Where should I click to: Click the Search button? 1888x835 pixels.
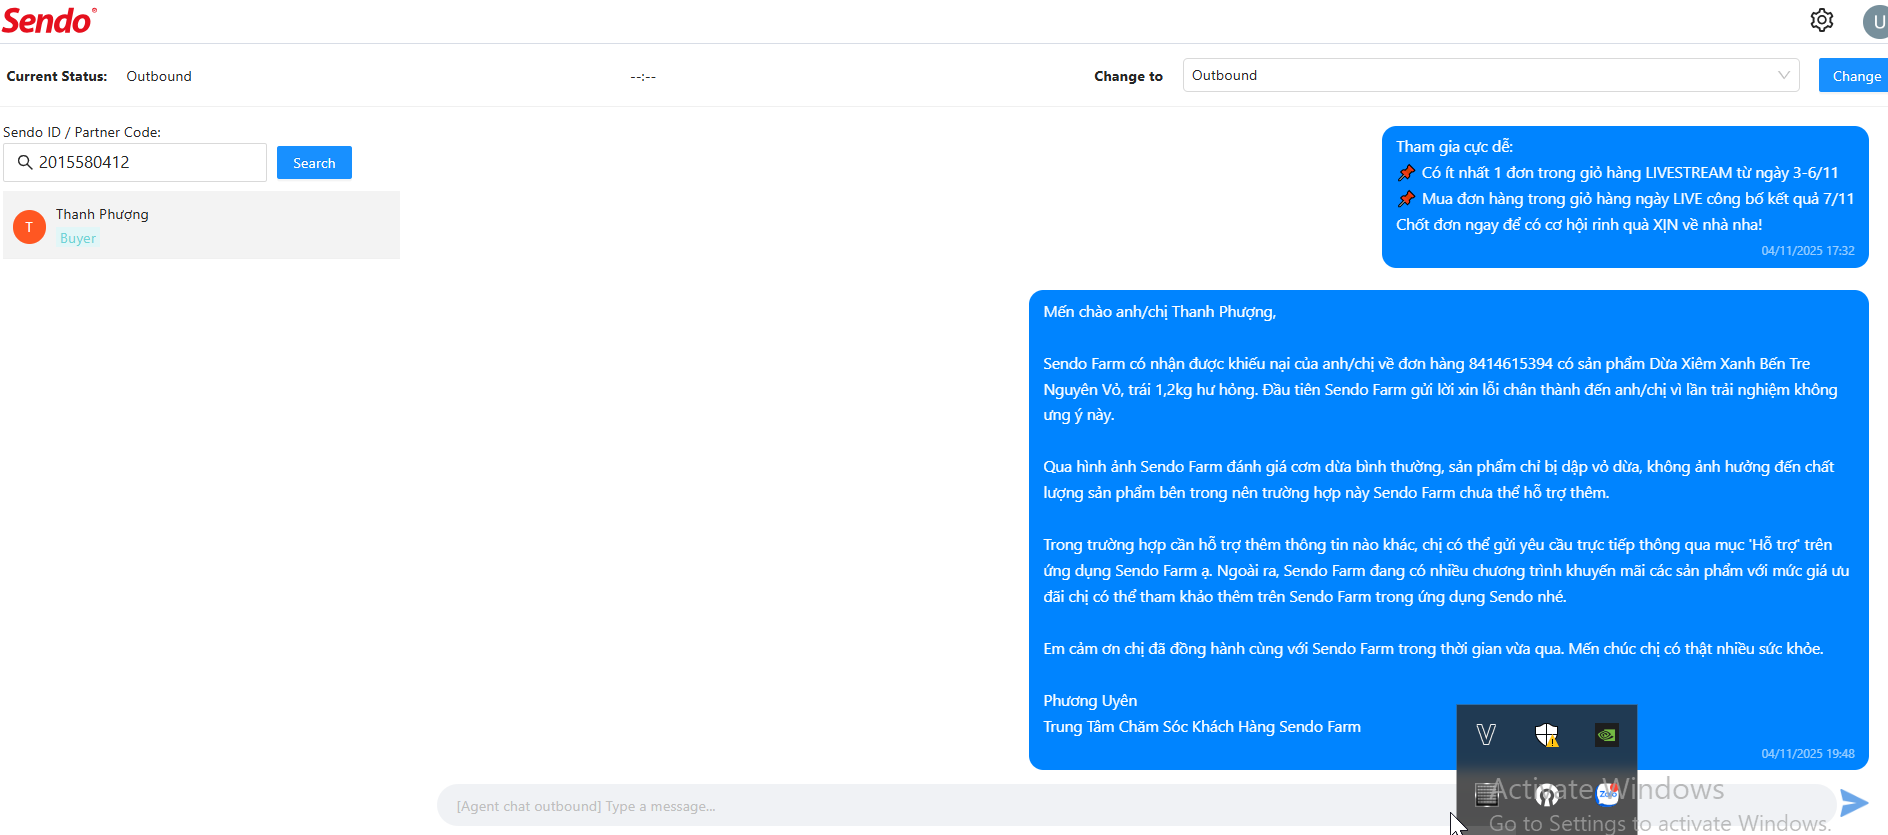[314, 163]
